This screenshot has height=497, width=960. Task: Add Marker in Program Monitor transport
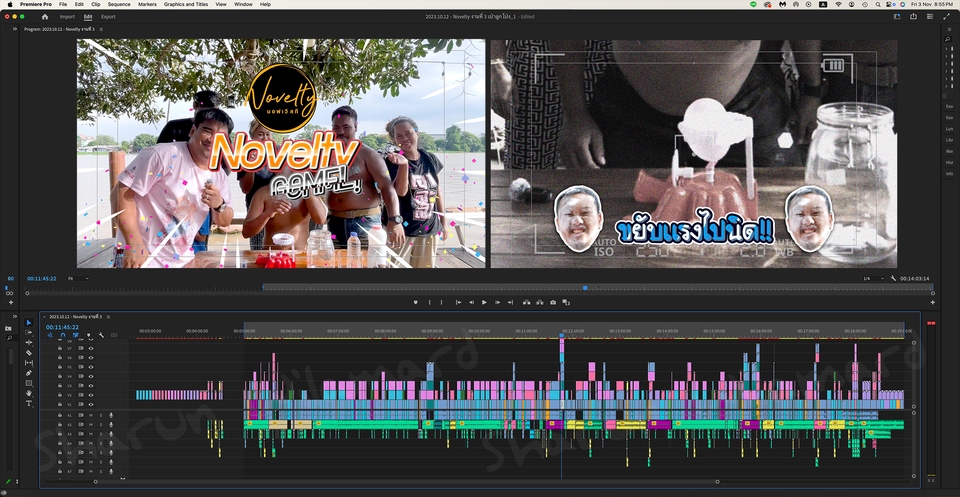[416, 302]
